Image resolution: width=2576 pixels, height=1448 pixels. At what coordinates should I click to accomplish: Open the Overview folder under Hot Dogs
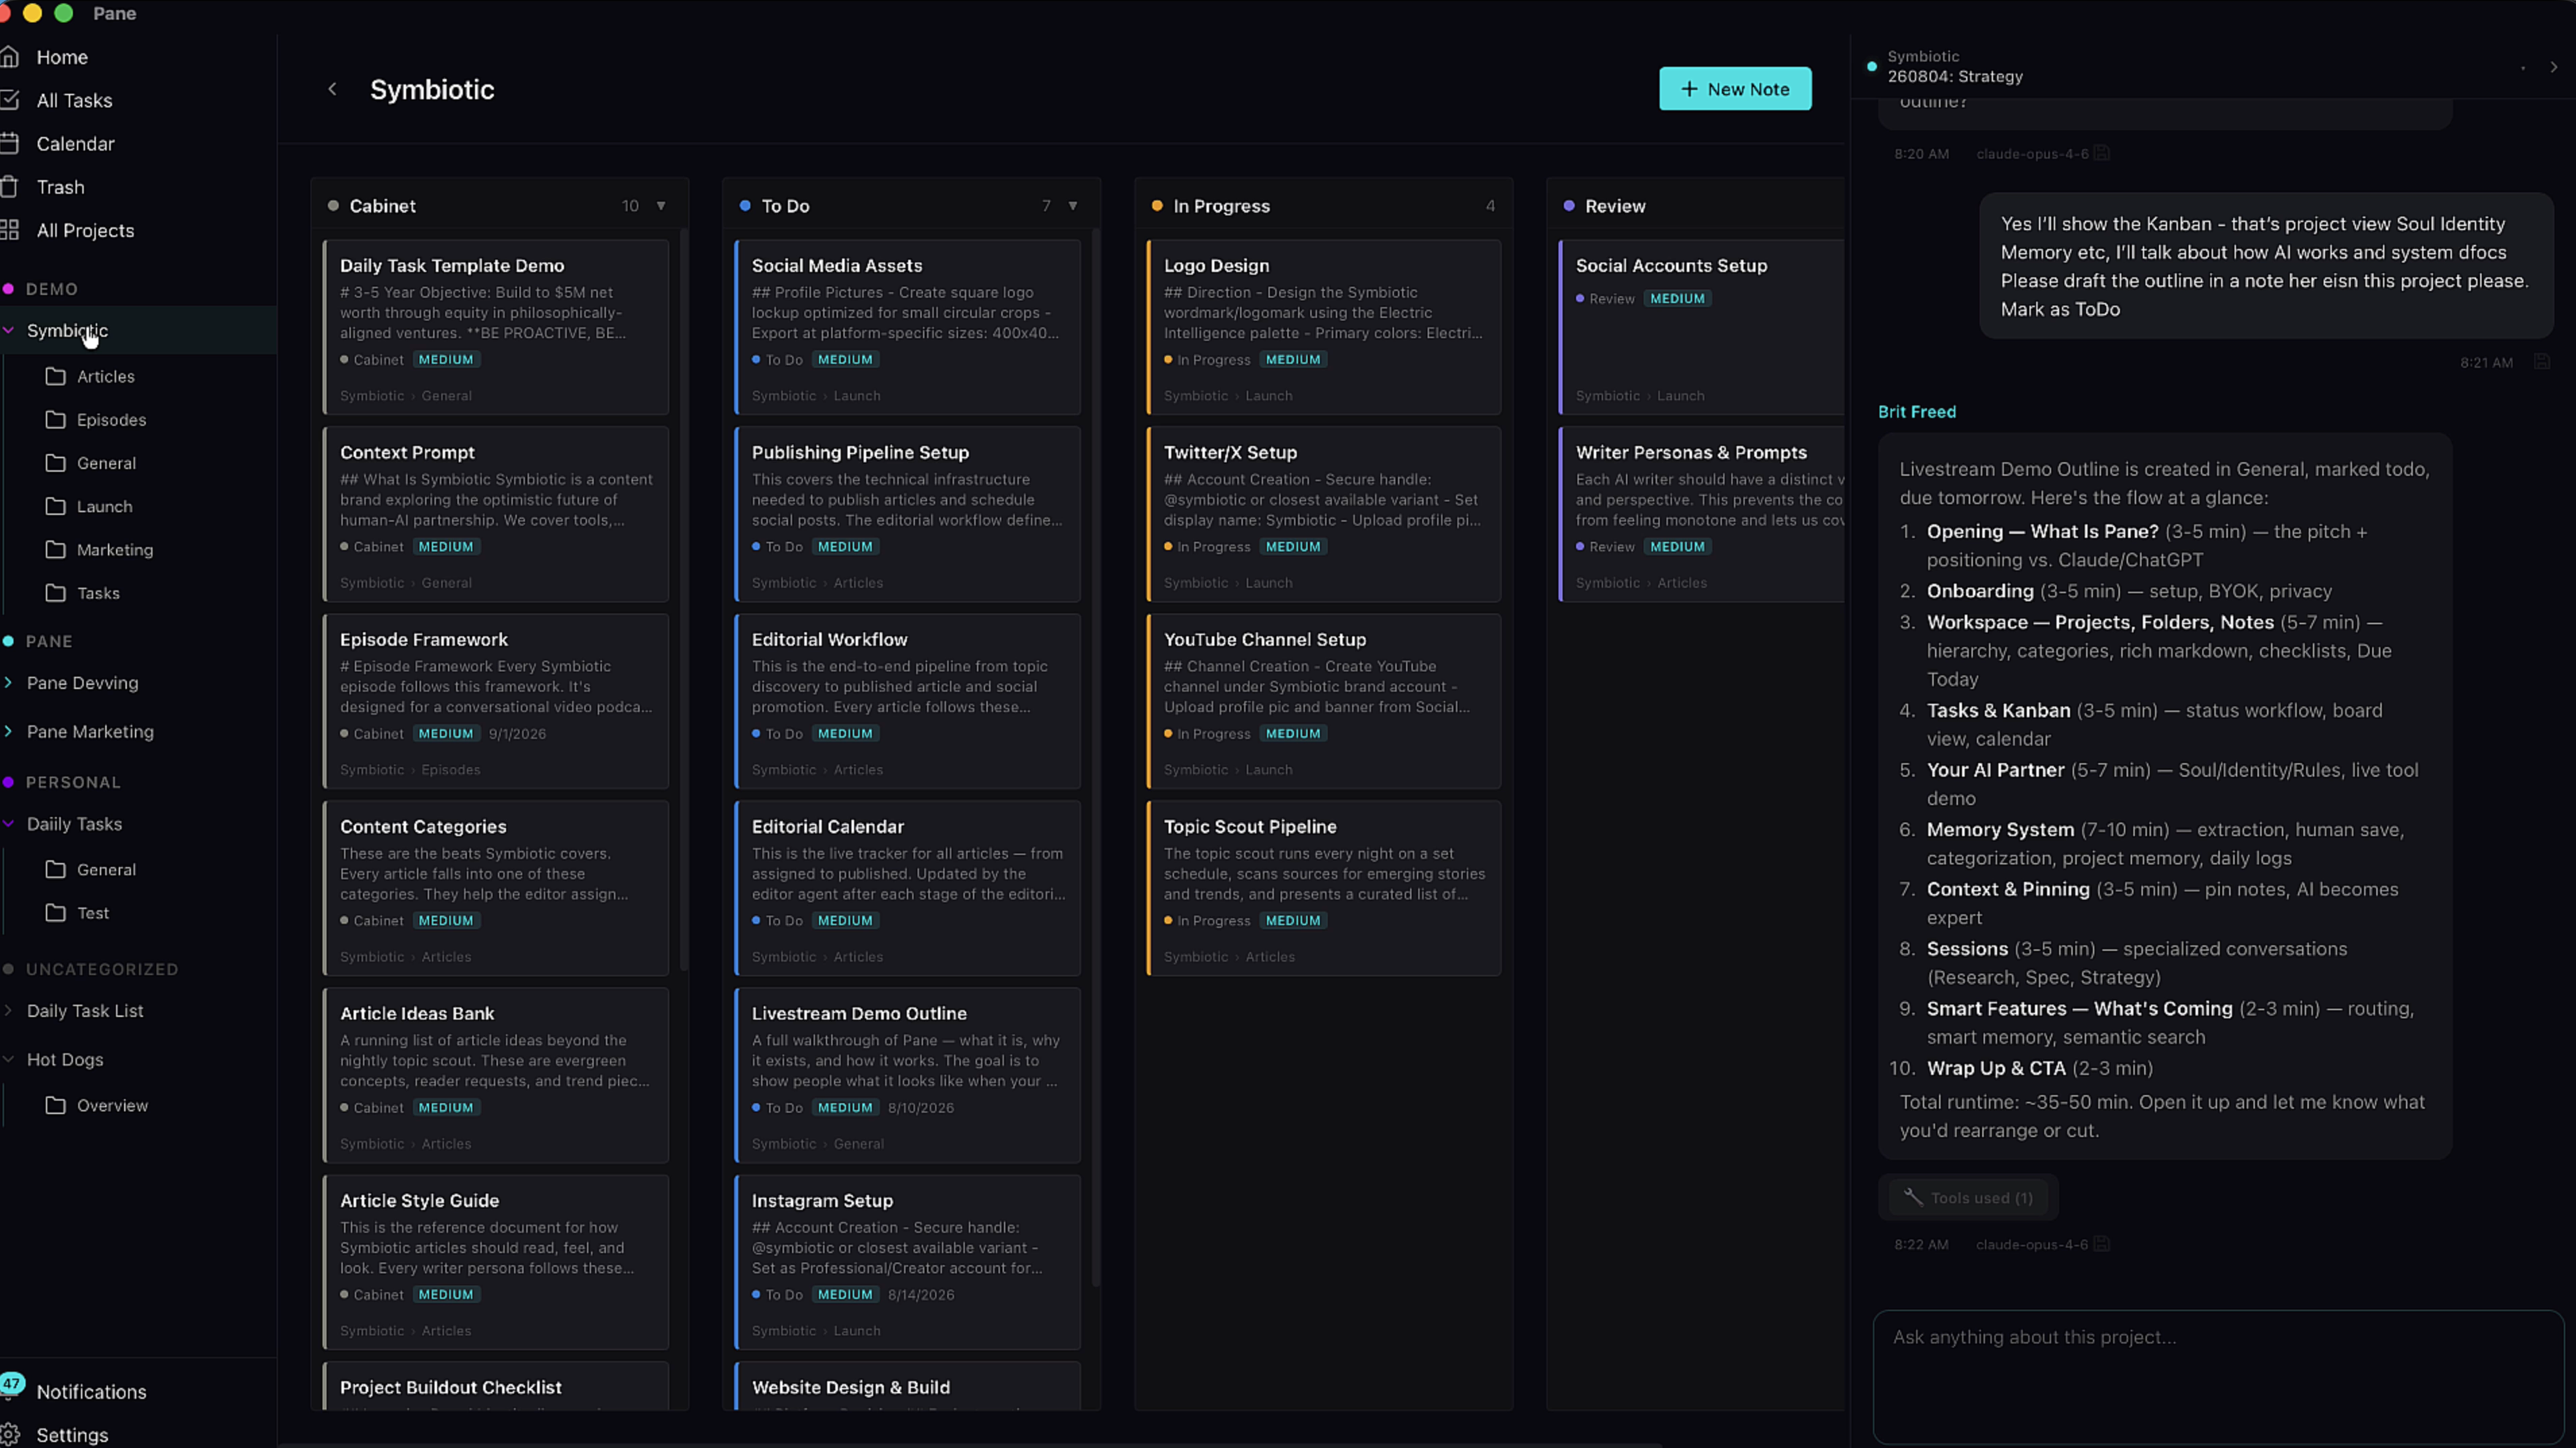point(112,1105)
